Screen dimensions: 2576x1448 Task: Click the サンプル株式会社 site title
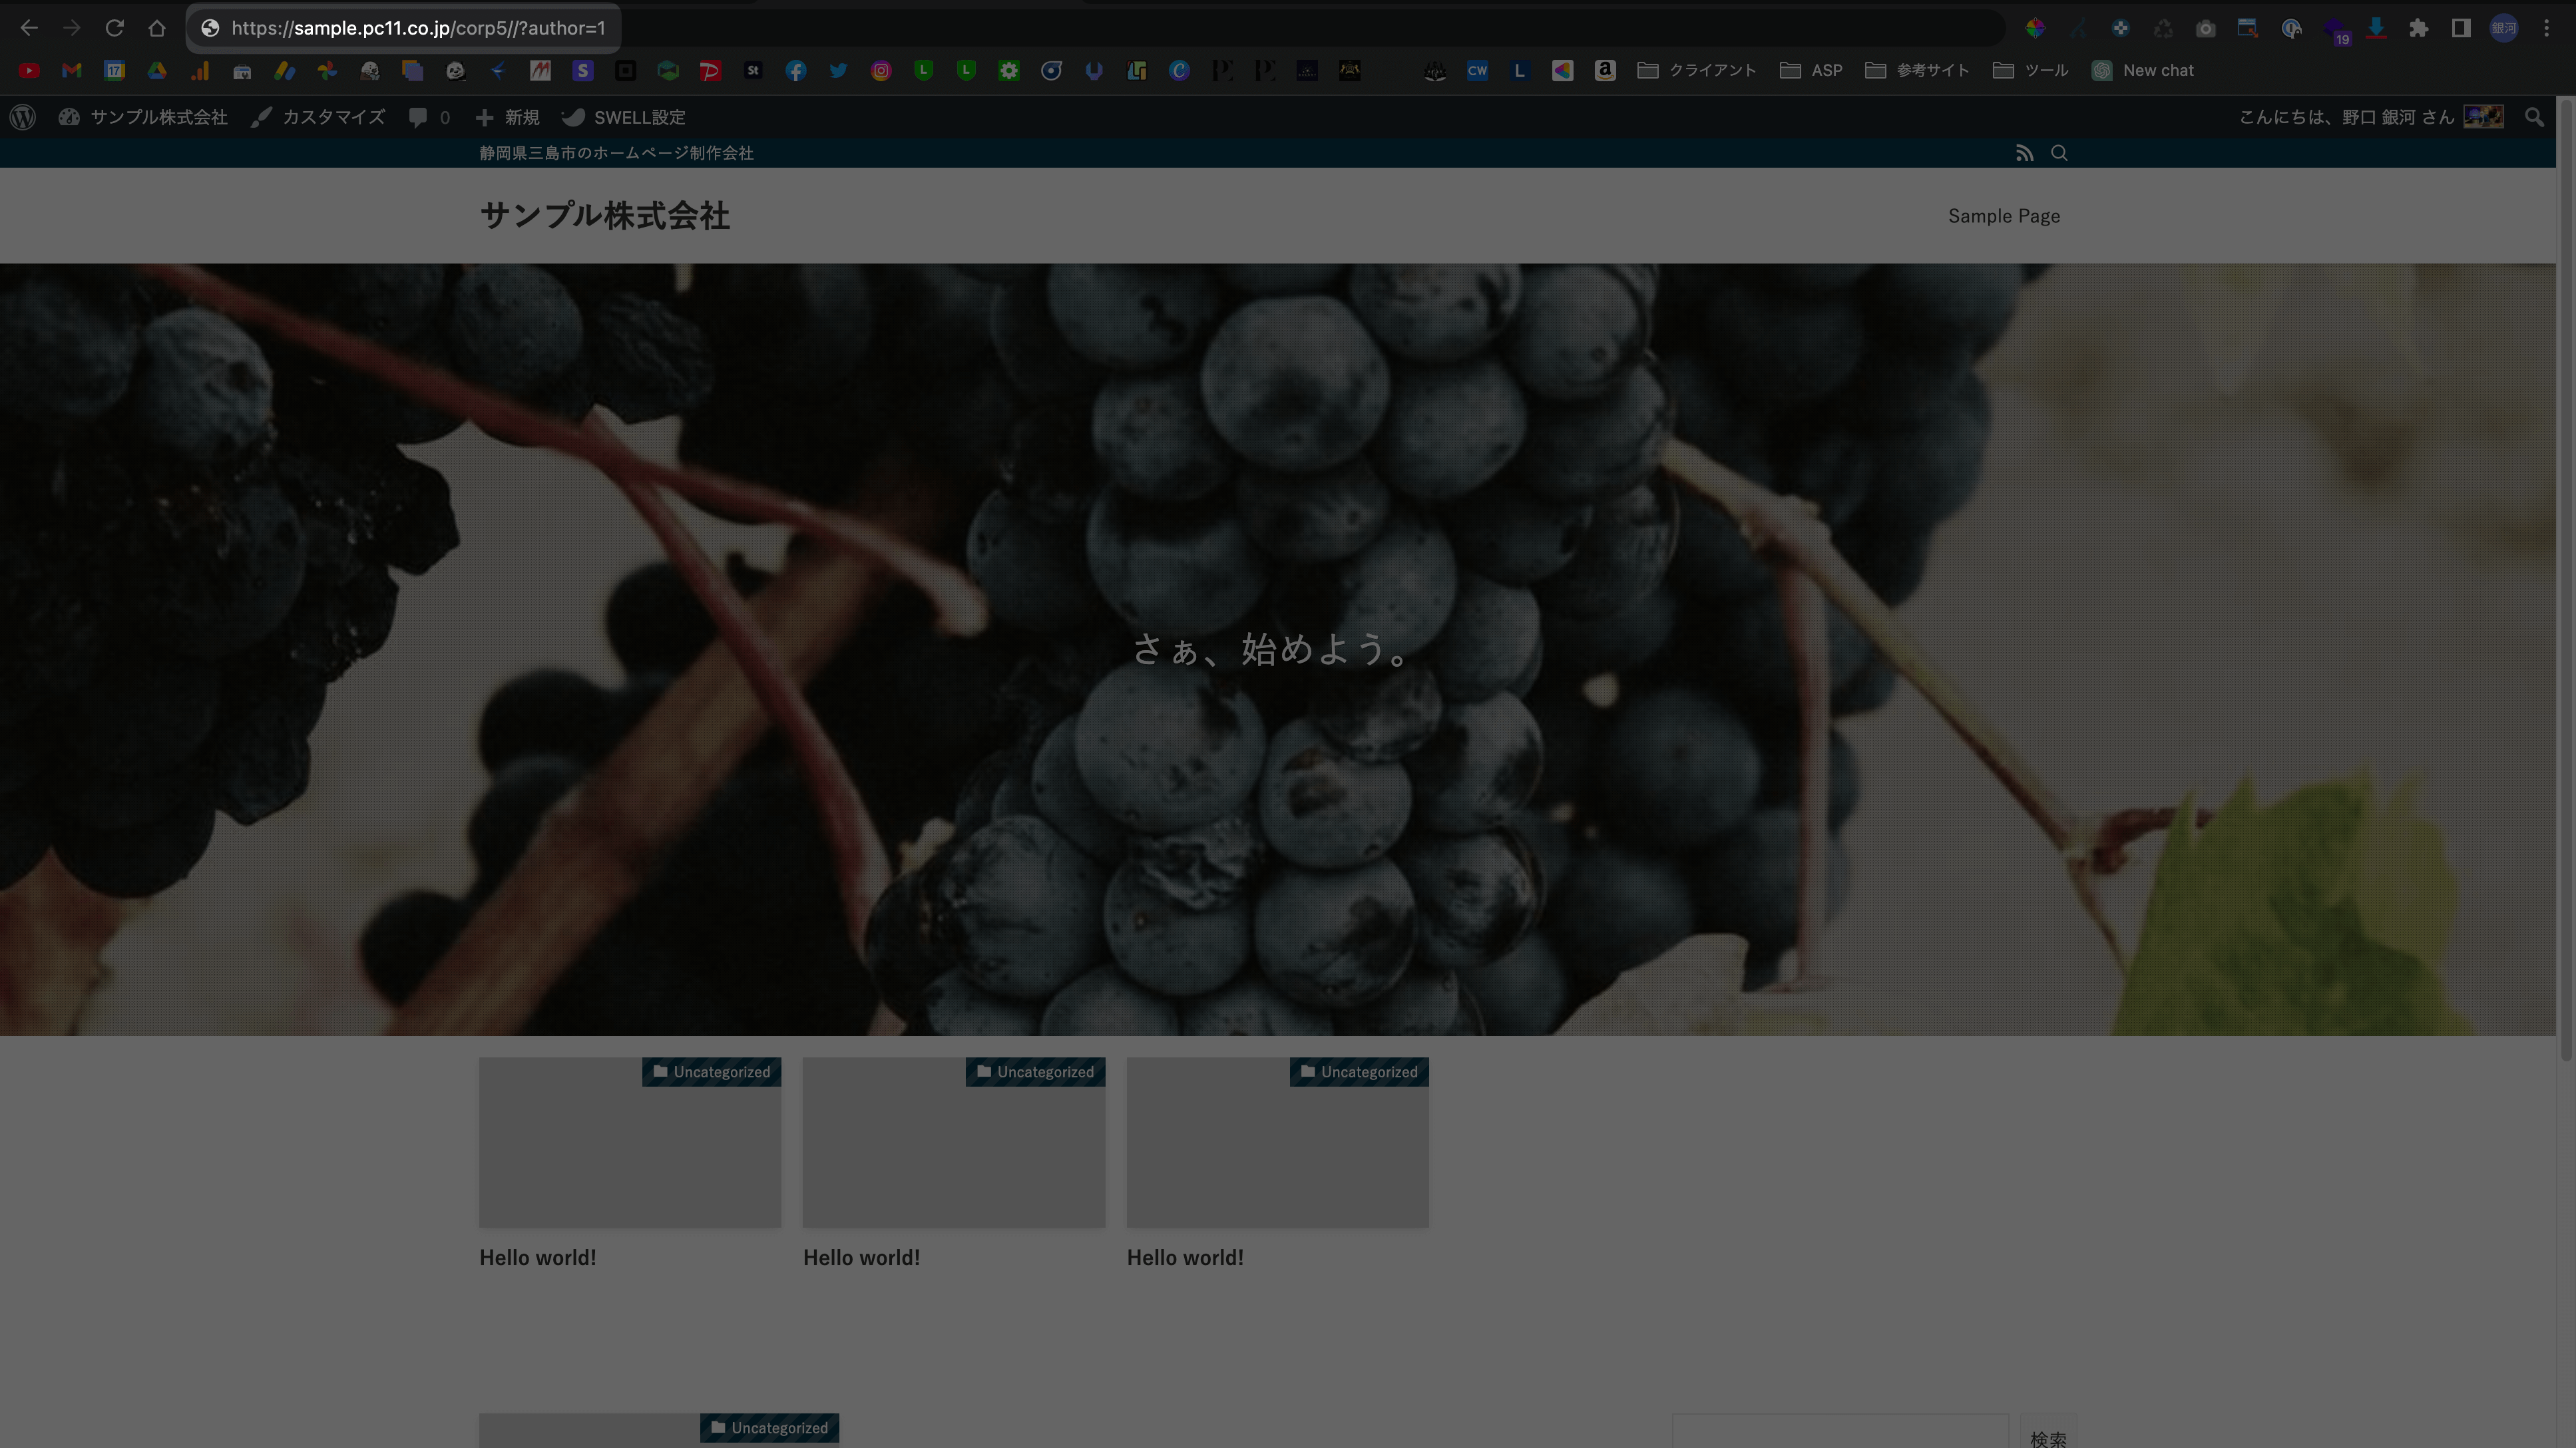pos(604,216)
